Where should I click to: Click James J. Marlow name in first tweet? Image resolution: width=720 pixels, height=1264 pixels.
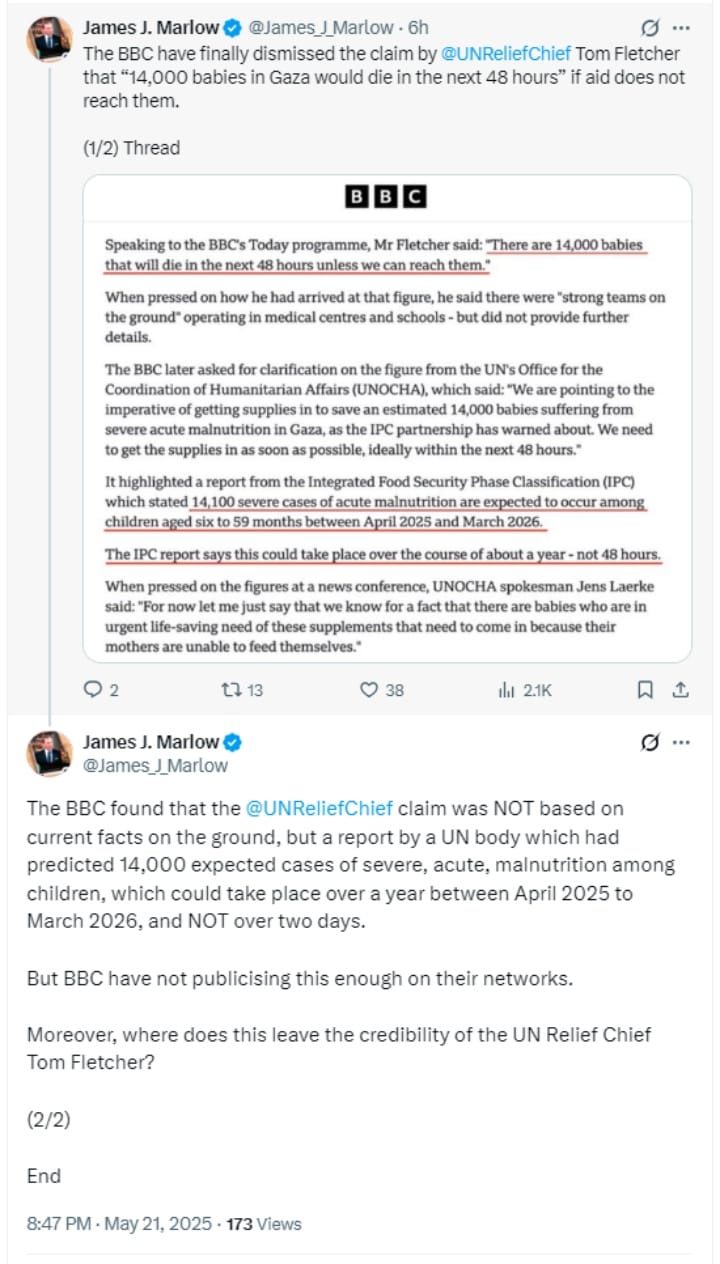149,27
